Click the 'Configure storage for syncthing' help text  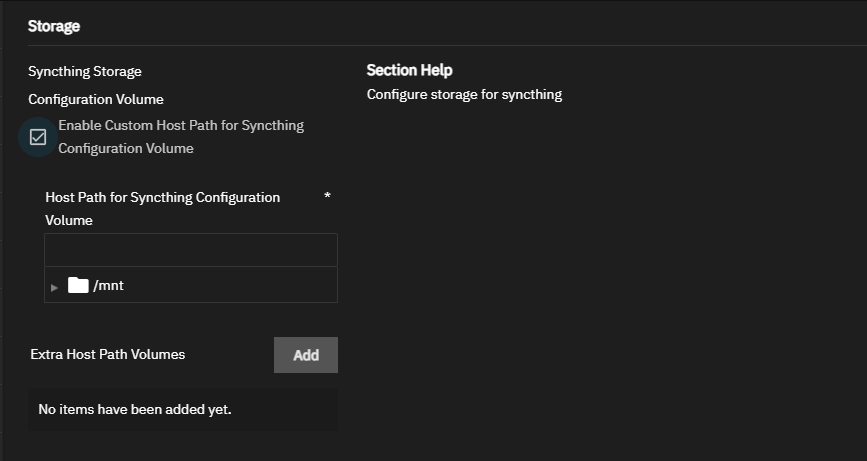(464, 95)
